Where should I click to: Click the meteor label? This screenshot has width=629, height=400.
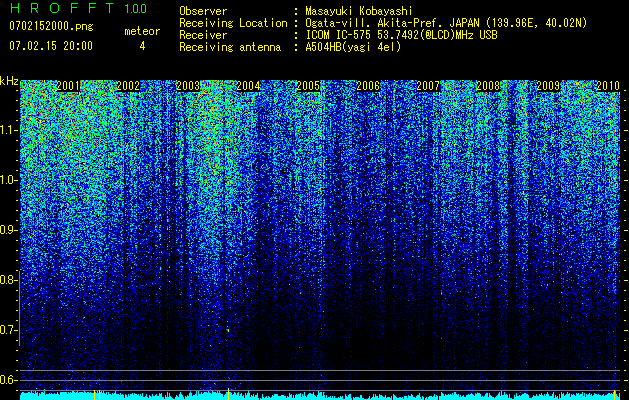click(142, 31)
